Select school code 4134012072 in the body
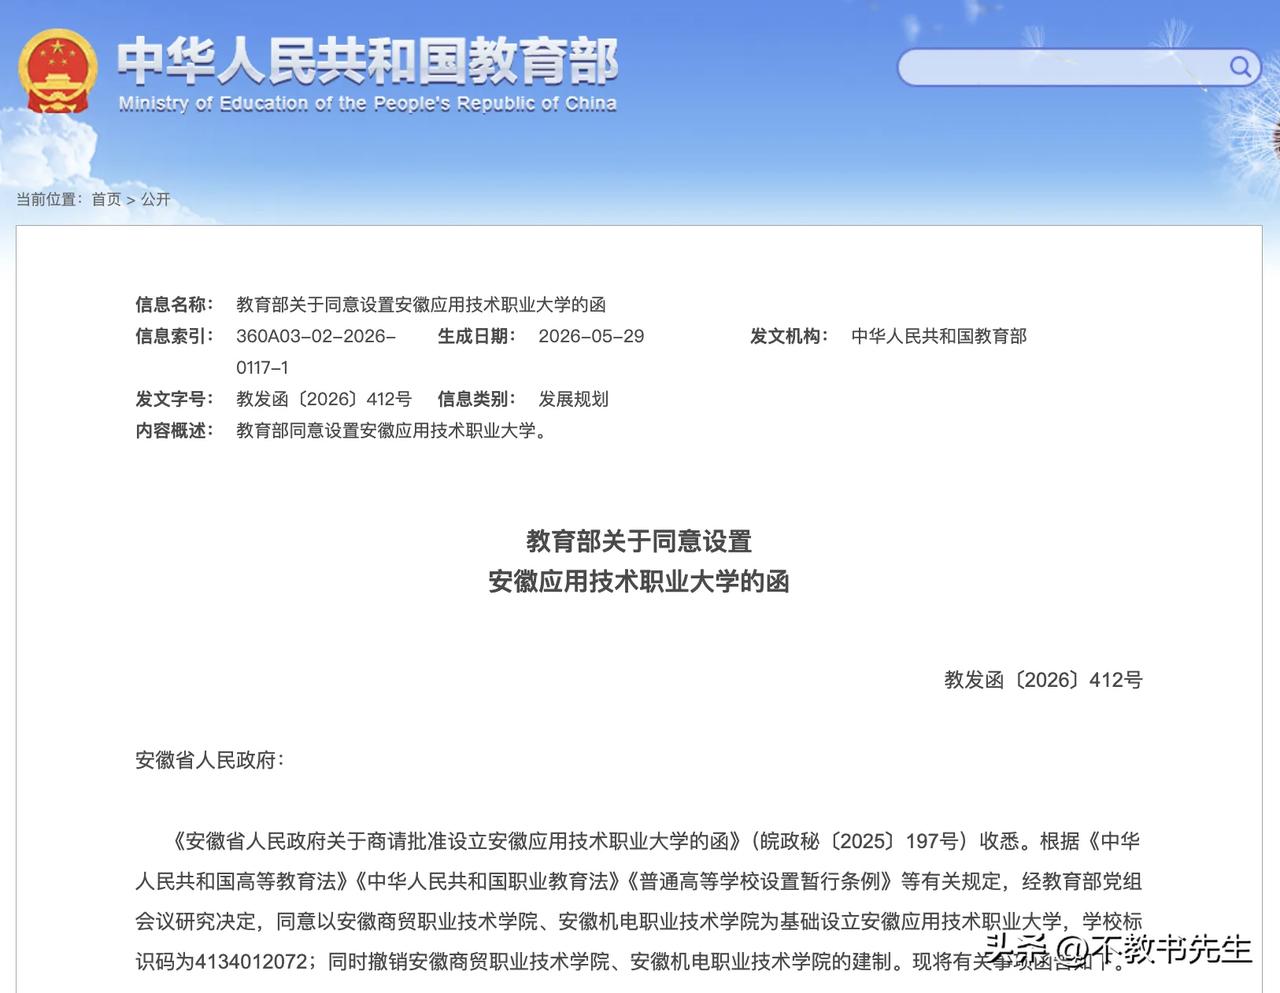The height and width of the screenshot is (993, 1280). coord(251,961)
